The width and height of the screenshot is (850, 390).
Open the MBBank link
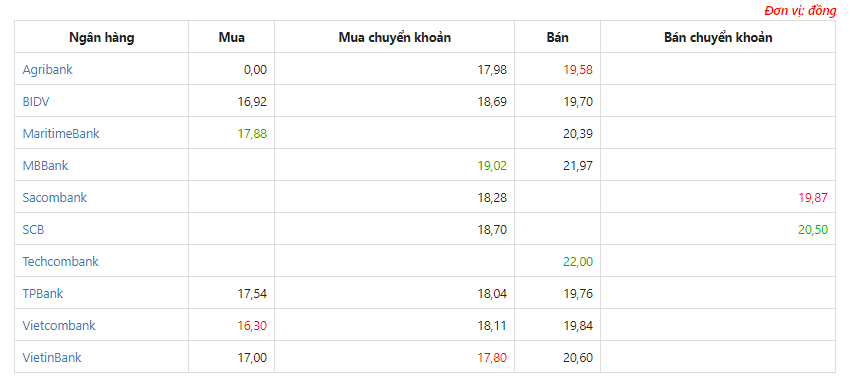pyautogui.click(x=45, y=165)
